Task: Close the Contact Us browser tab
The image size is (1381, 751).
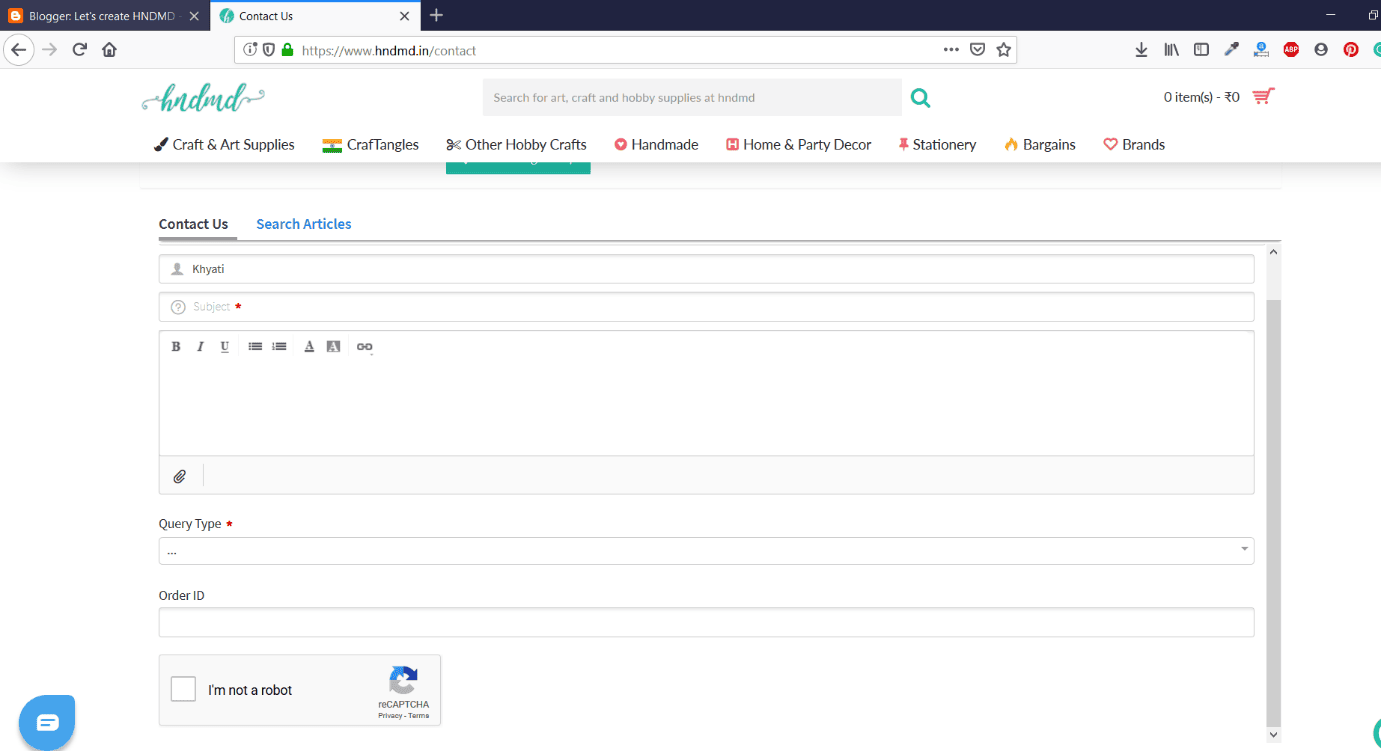Action: (404, 16)
